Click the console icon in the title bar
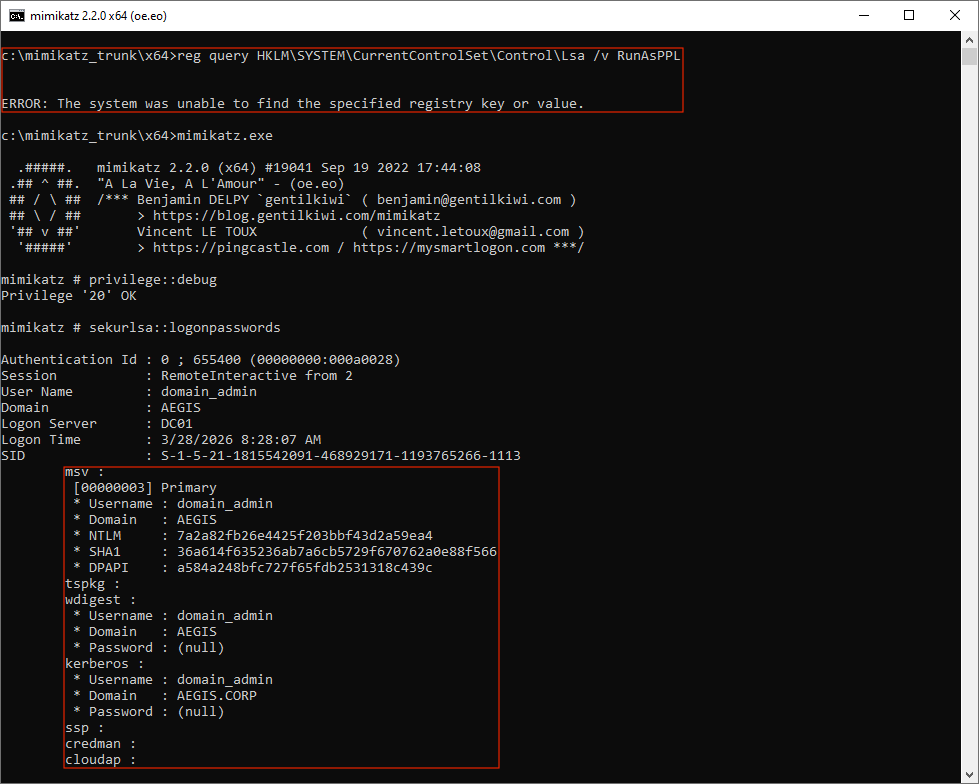The image size is (979, 784). tap(17, 16)
